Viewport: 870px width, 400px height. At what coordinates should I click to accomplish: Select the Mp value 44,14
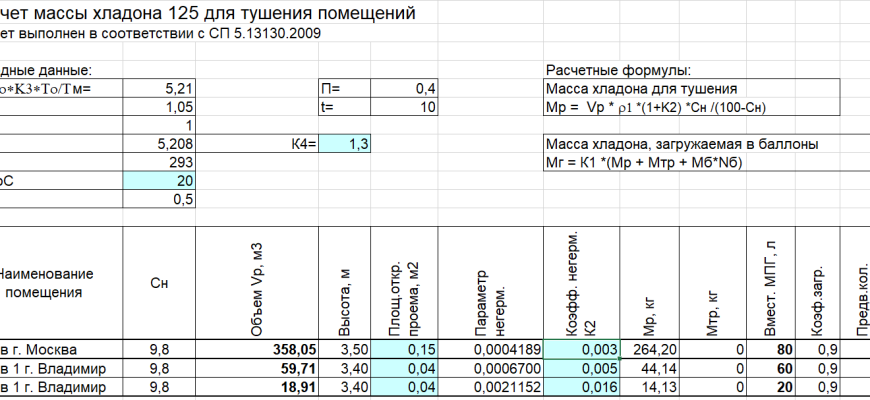[657, 368]
